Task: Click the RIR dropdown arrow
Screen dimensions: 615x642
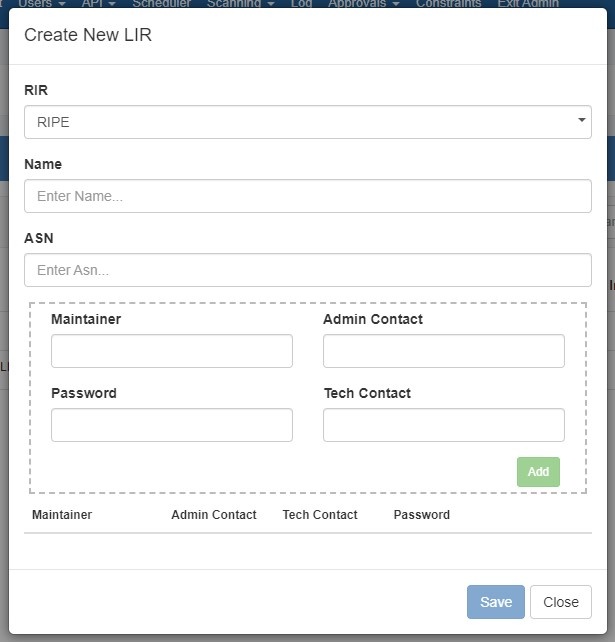Action: click(x=581, y=121)
